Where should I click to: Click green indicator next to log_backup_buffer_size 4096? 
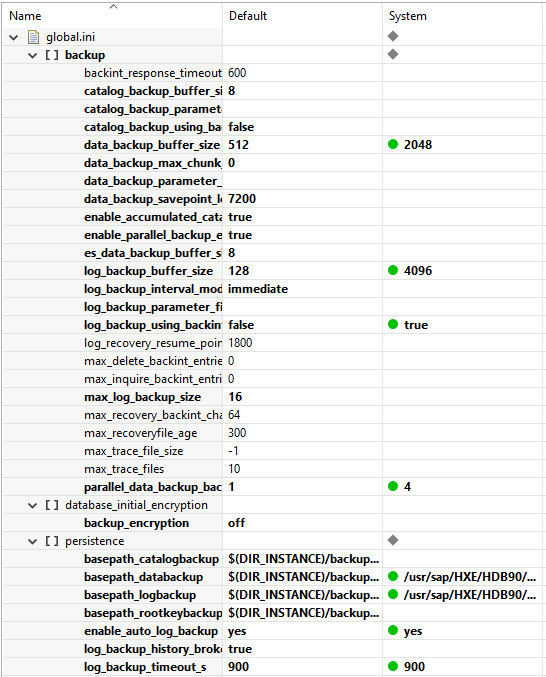pos(393,270)
